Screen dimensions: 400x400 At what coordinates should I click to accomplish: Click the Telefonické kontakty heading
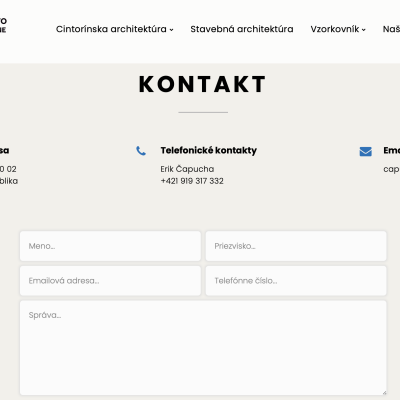tap(209, 150)
